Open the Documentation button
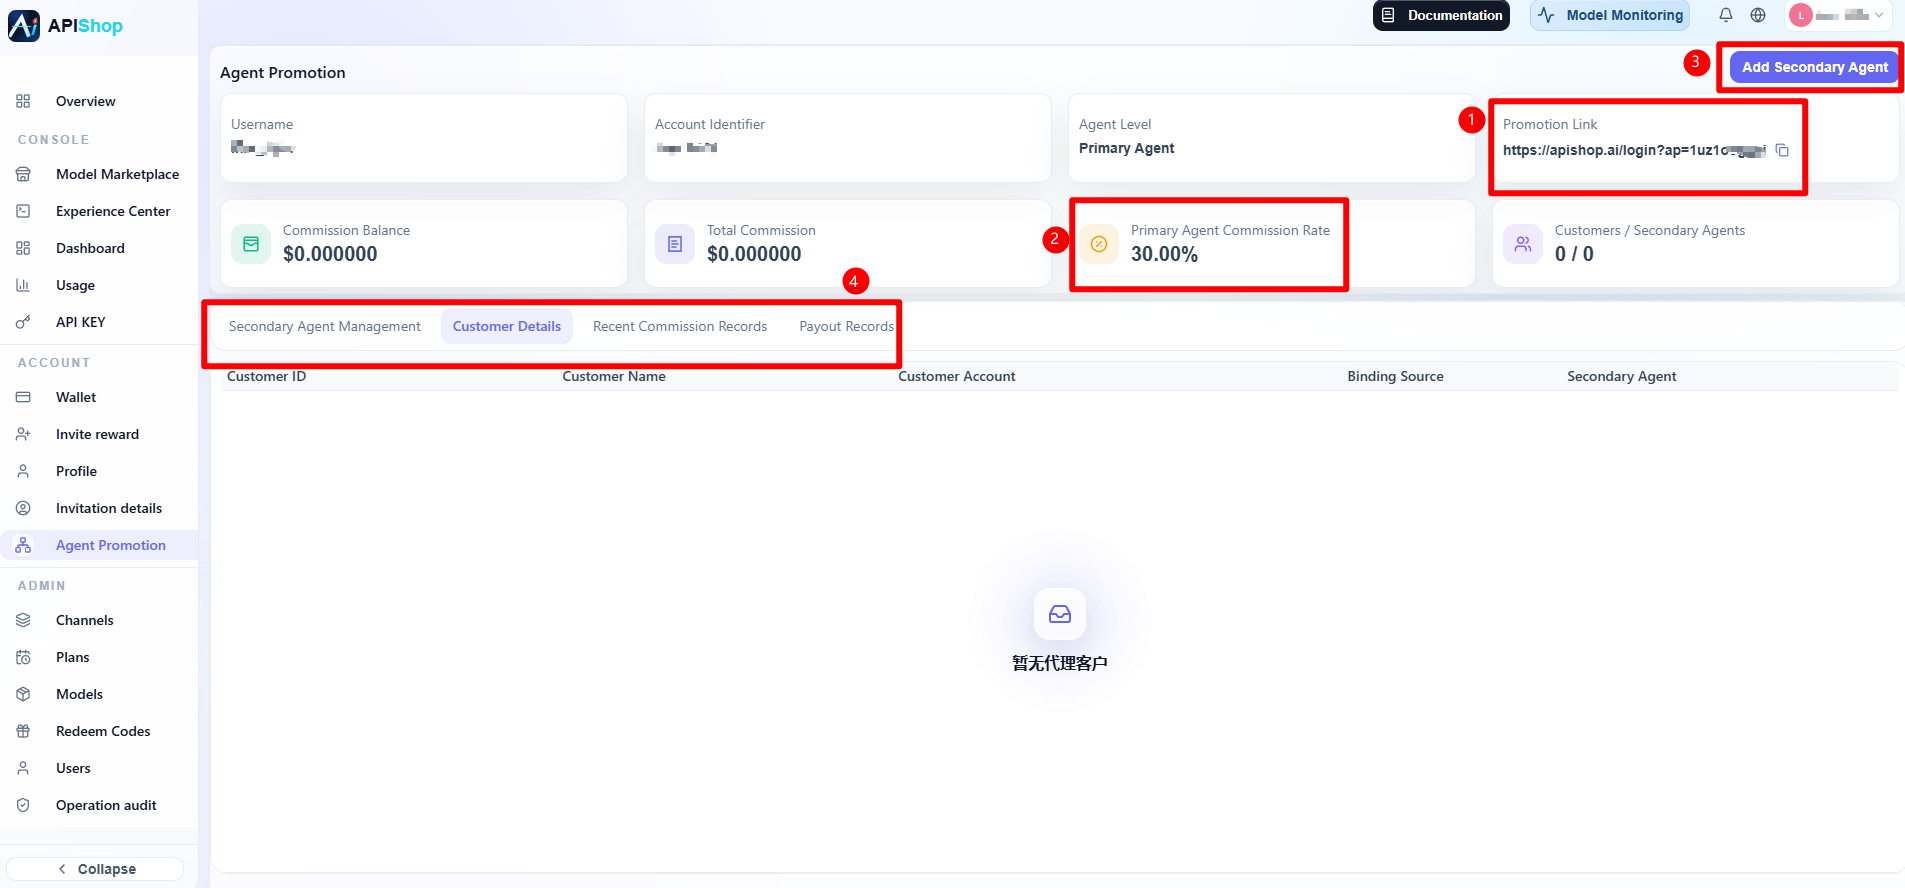Screen dimensions: 1905x888 coord(1441,15)
